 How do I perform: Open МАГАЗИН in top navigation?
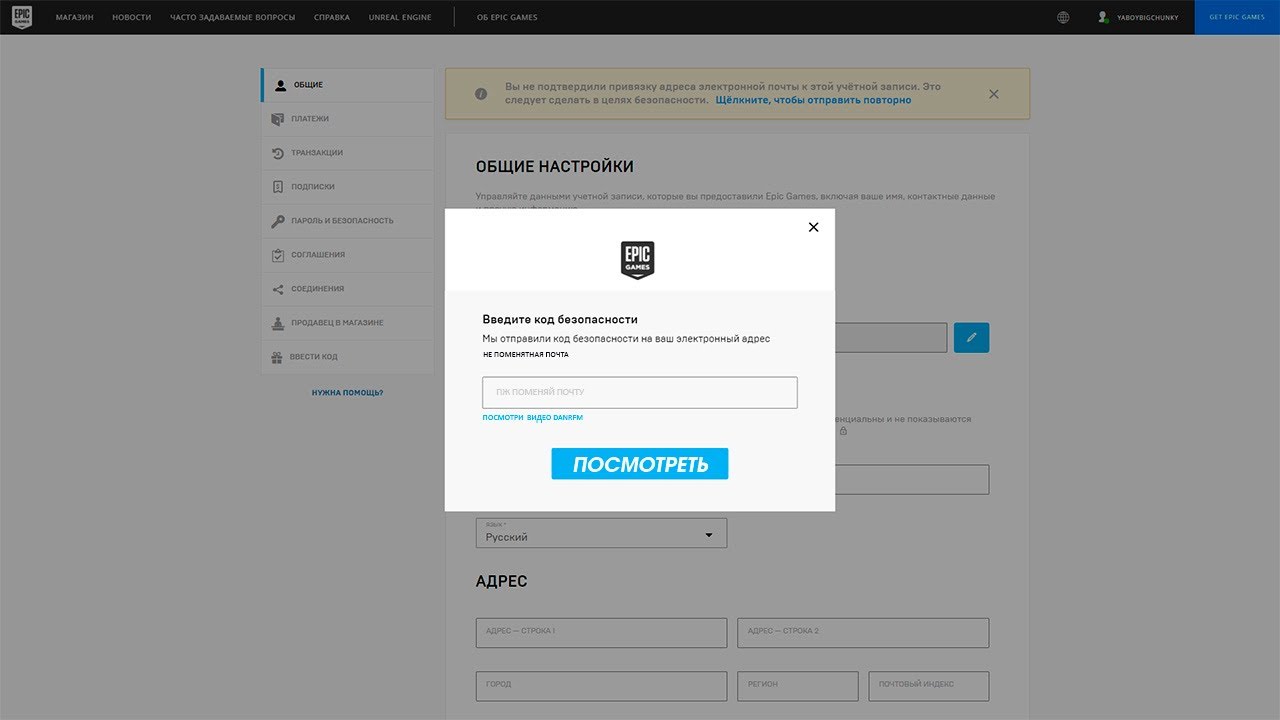pyautogui.click(x=75, y=17)
